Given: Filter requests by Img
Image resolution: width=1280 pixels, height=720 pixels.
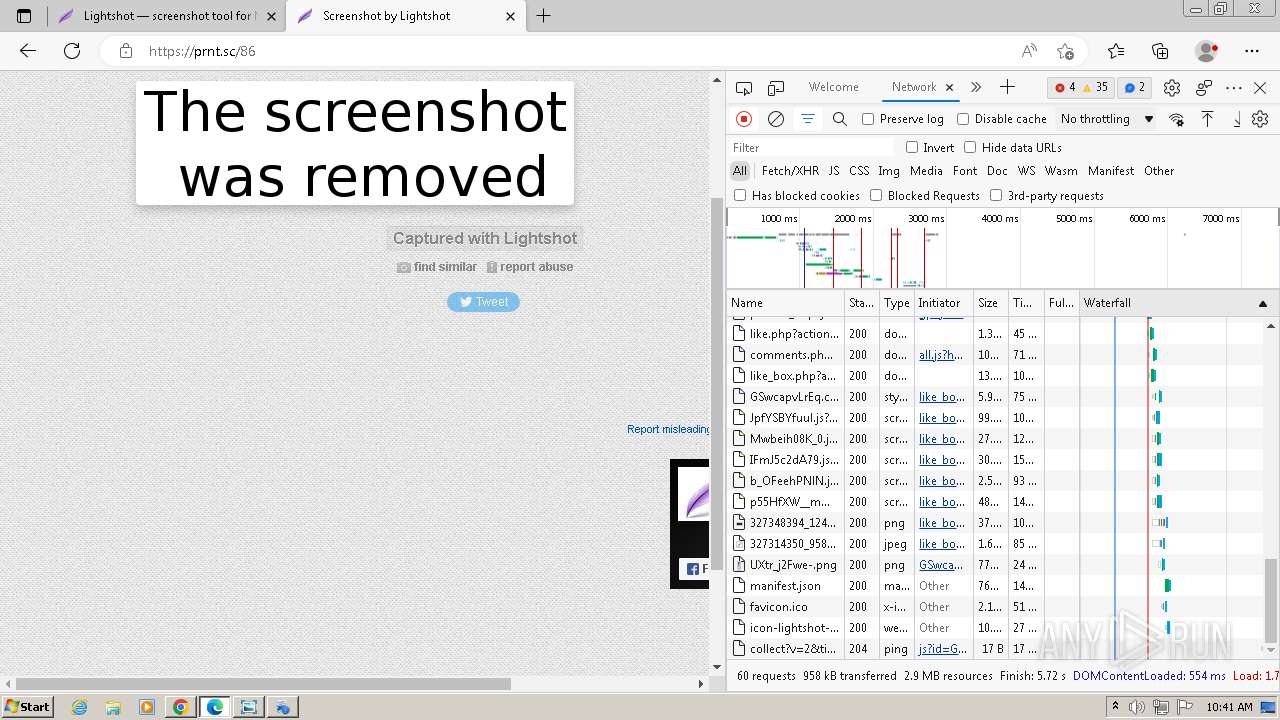Looking at the screenshot, I should [x=889, y=171].
